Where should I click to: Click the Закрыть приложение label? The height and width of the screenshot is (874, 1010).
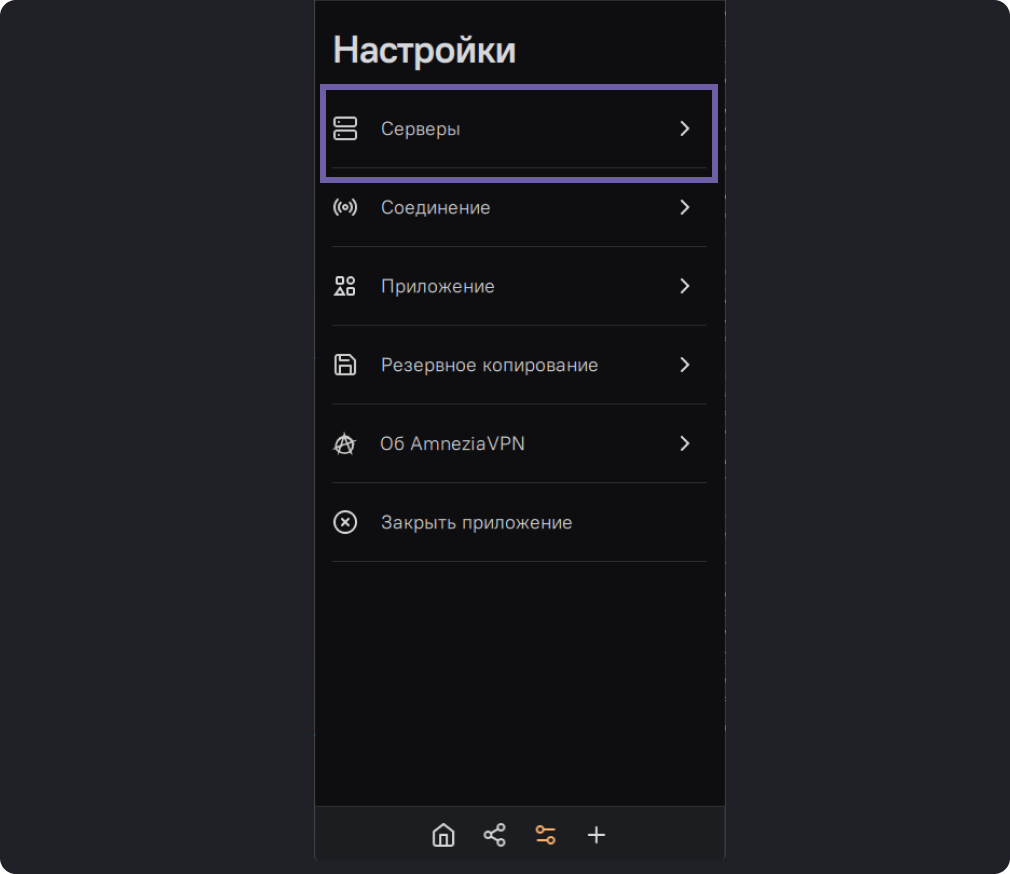476,523
